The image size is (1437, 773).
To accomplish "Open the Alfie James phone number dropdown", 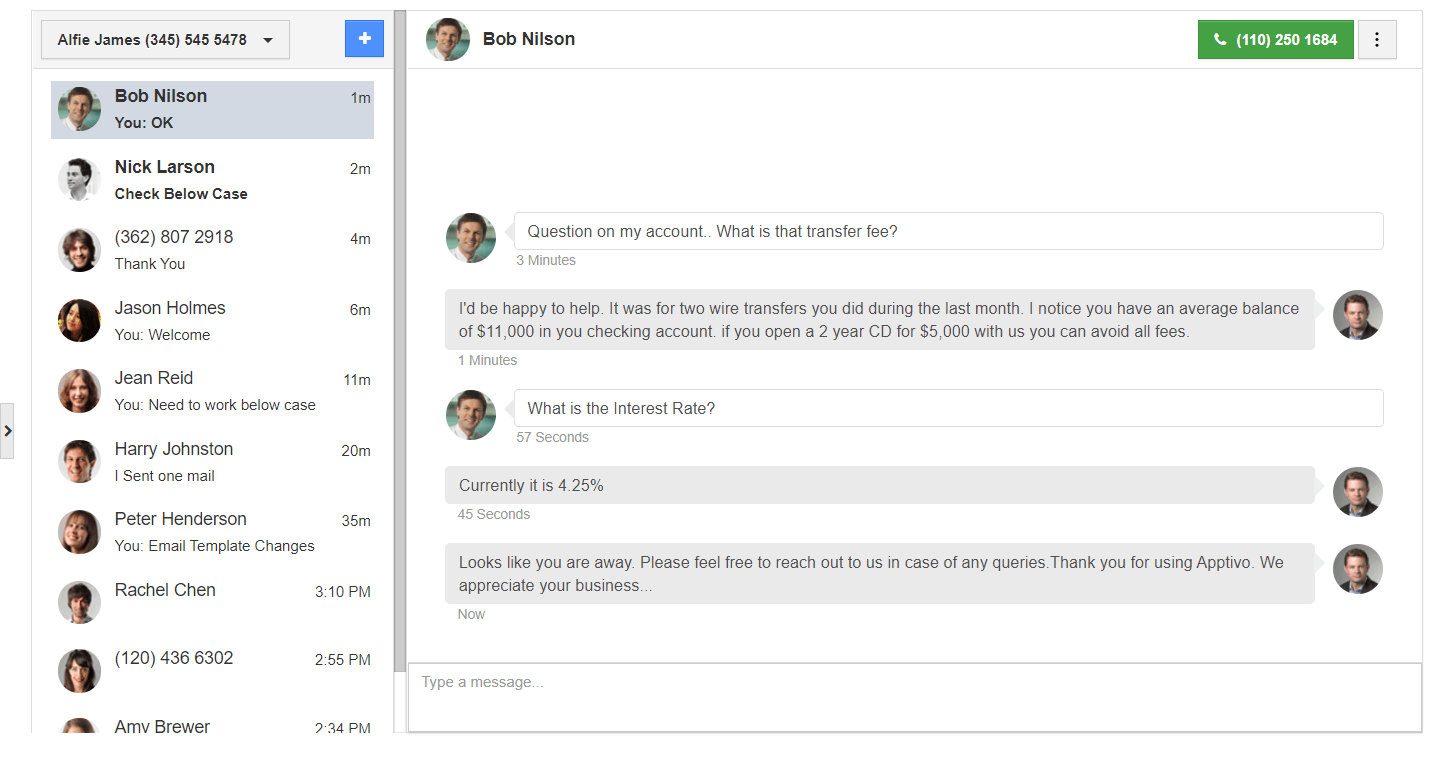I will (x=165, y=40).
